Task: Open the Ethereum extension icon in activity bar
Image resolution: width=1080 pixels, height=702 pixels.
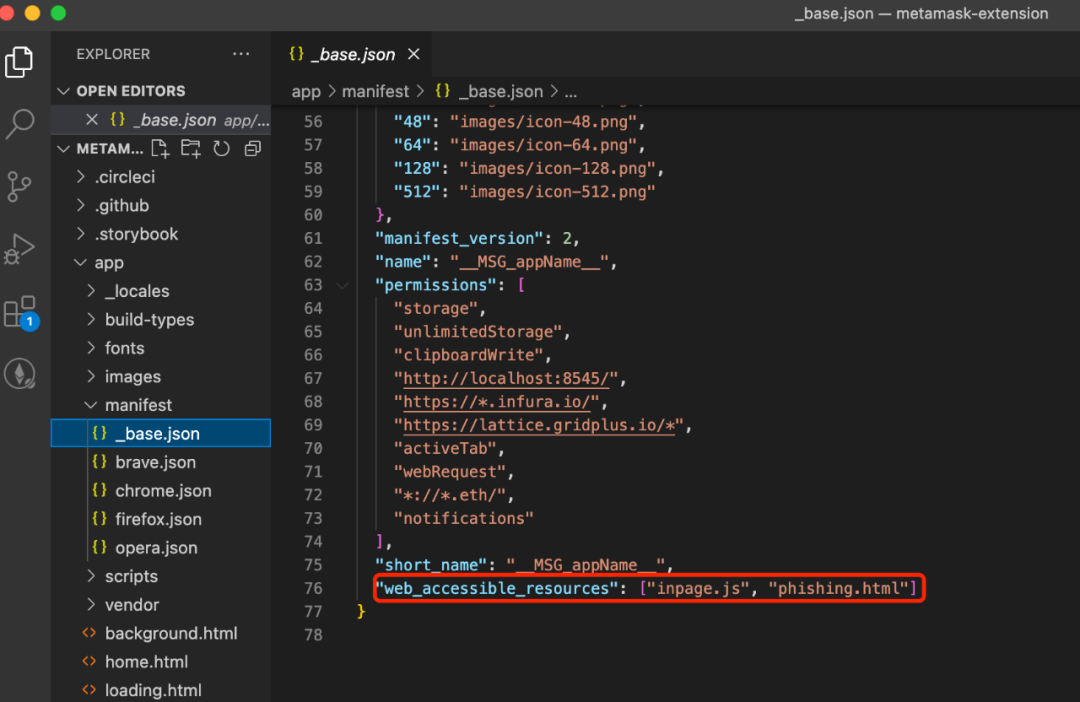Action: 20,373
